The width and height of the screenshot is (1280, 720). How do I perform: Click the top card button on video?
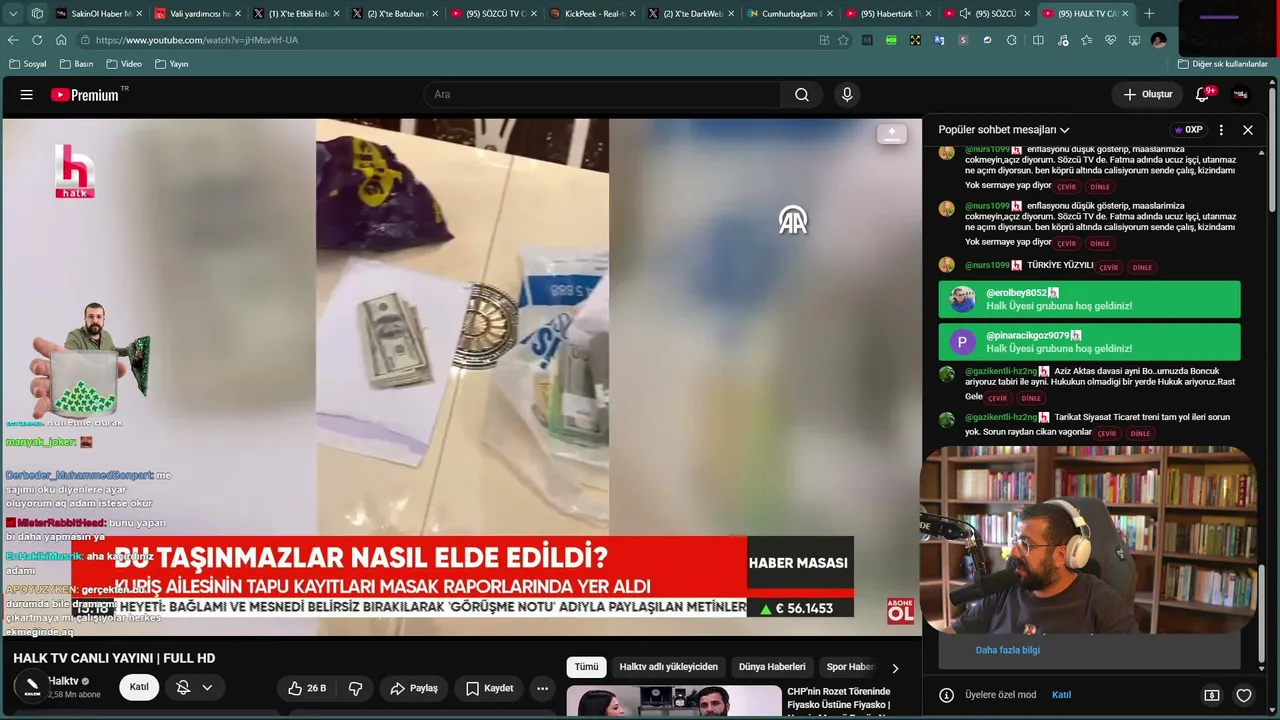[x=892, y=134]
